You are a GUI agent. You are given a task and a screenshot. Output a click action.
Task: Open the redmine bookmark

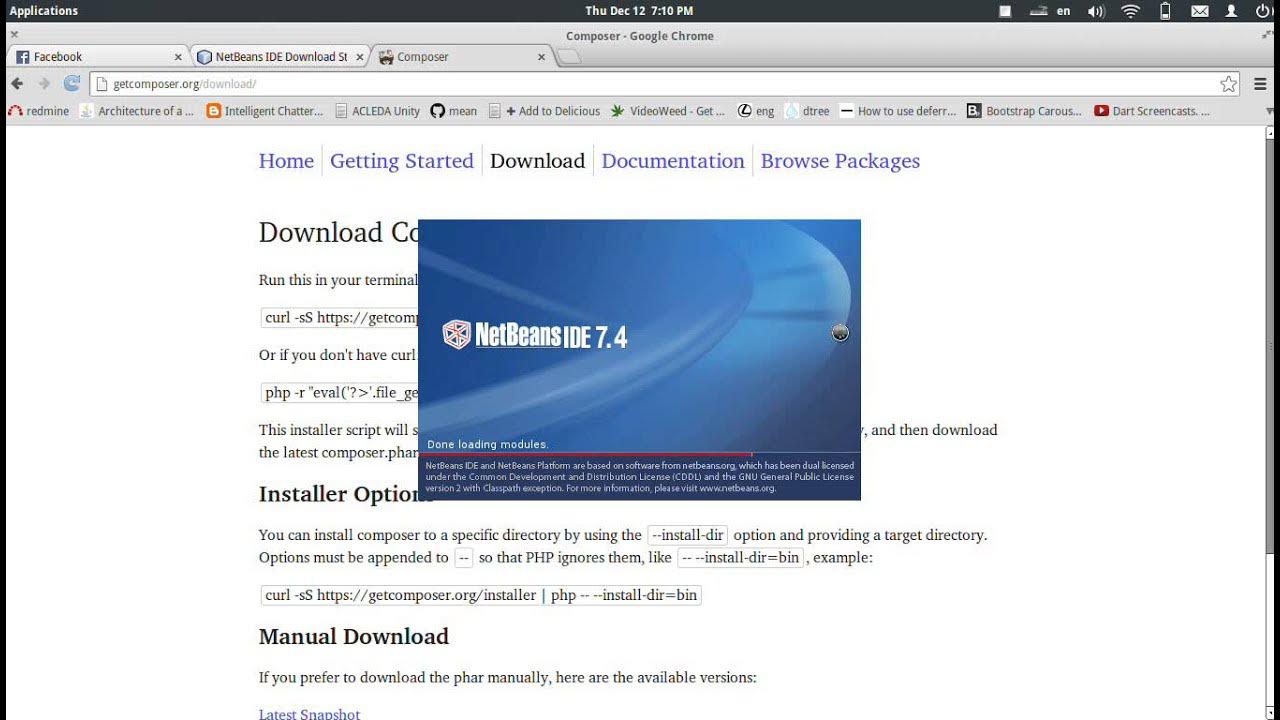click(38, 111)
